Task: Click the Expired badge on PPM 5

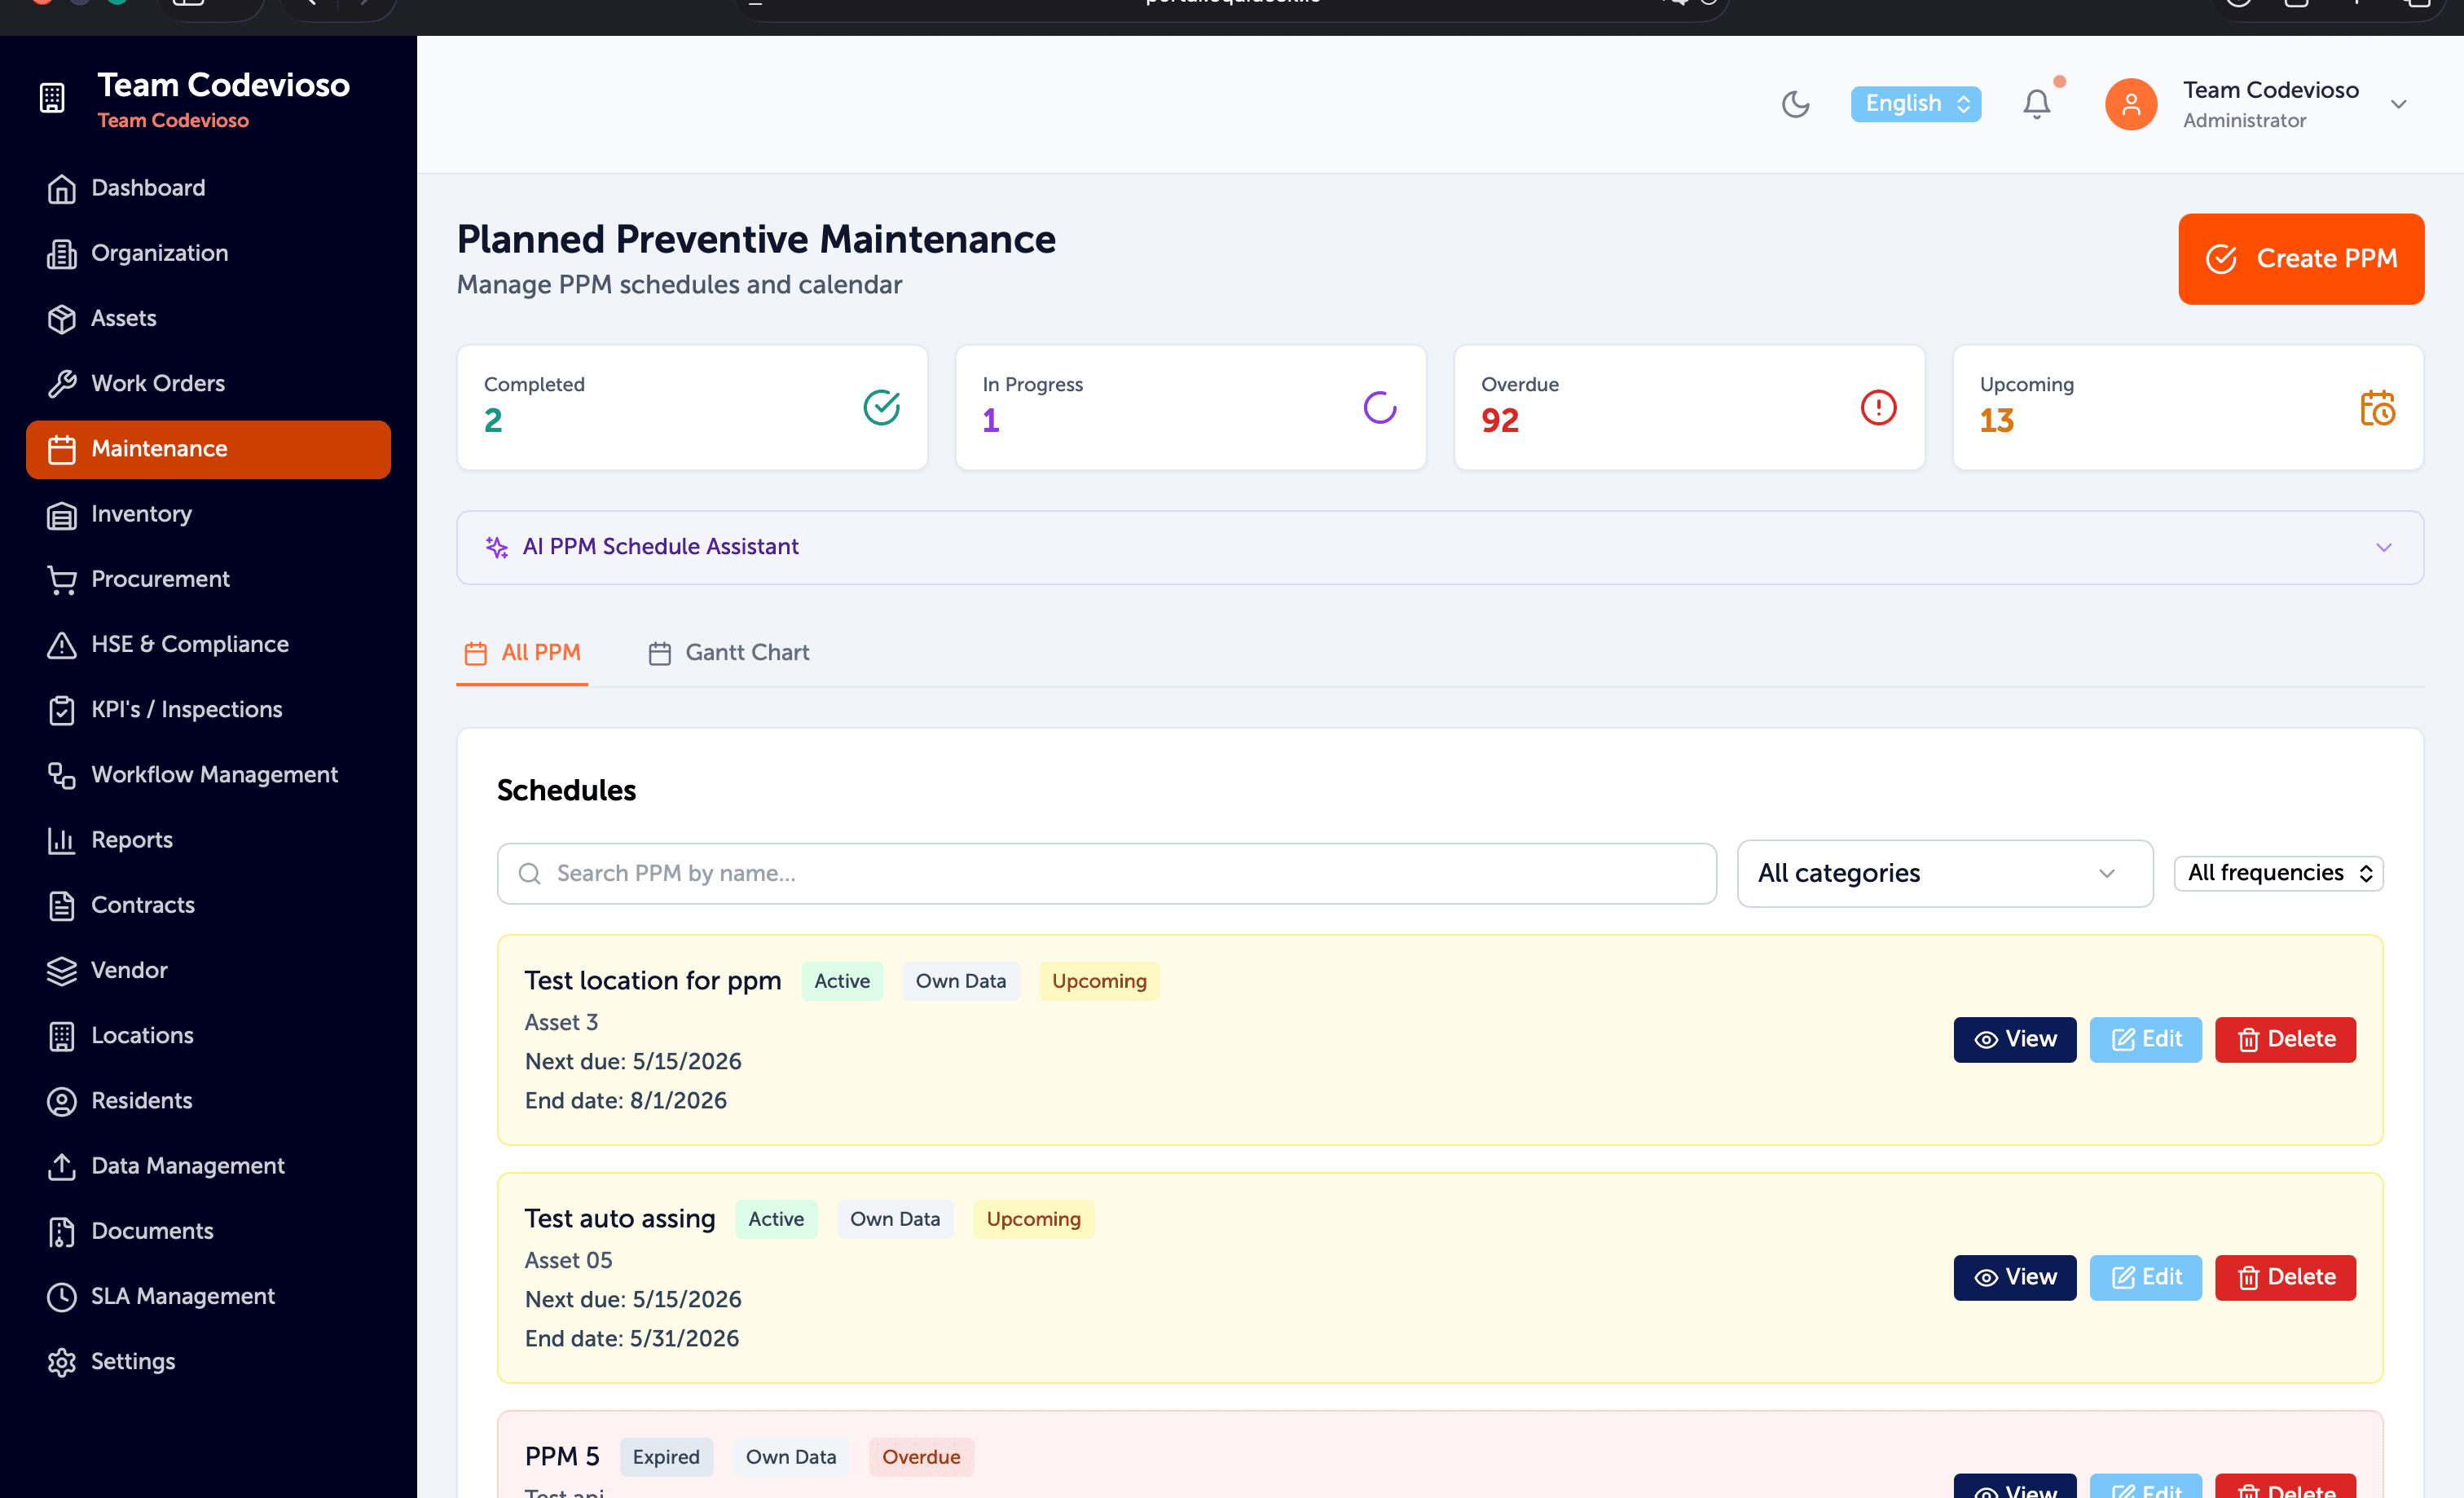Action: pyautogui.click(x=666, y=1457)
